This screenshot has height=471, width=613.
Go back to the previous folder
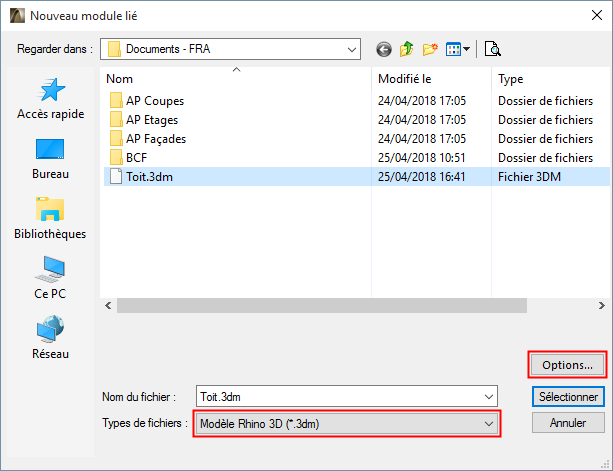(x=384, y=50)
